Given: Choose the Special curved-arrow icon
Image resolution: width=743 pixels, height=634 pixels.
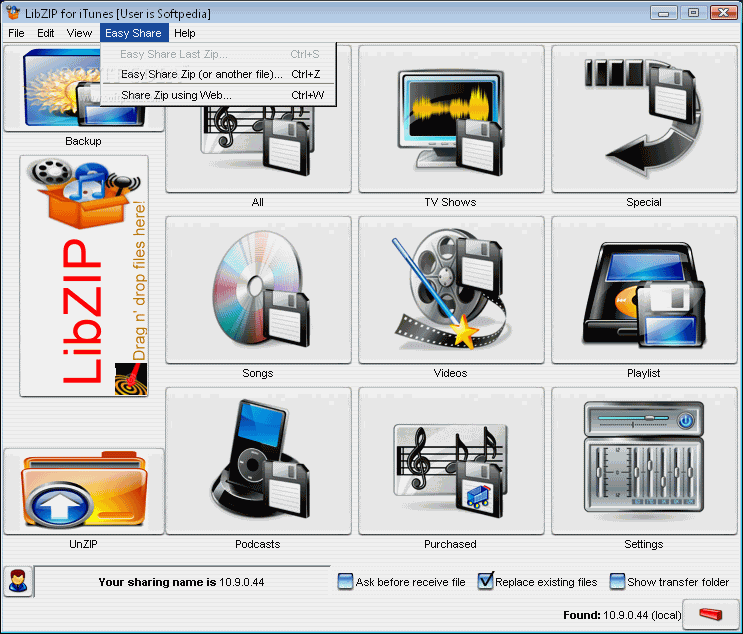Looking at the screenshot, I should pos(644,119).
